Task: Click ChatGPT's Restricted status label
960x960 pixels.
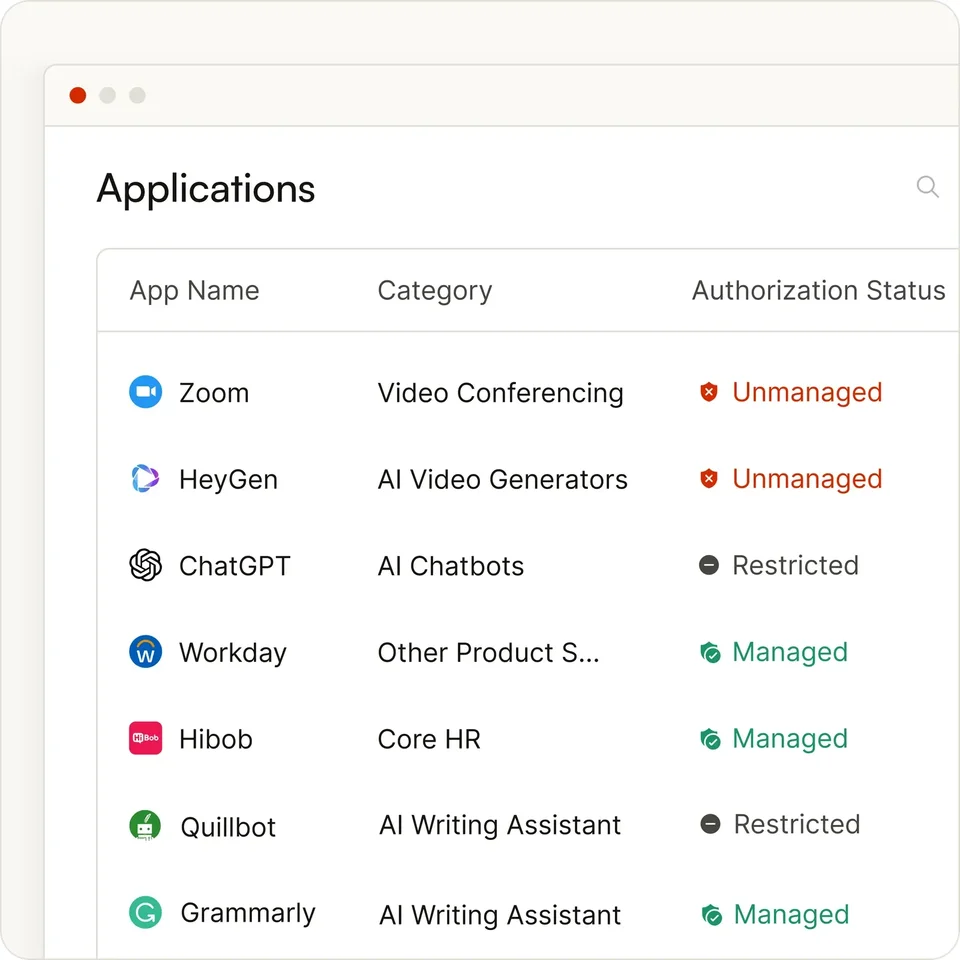Action: pyautogui.click(x=795, y=565)
